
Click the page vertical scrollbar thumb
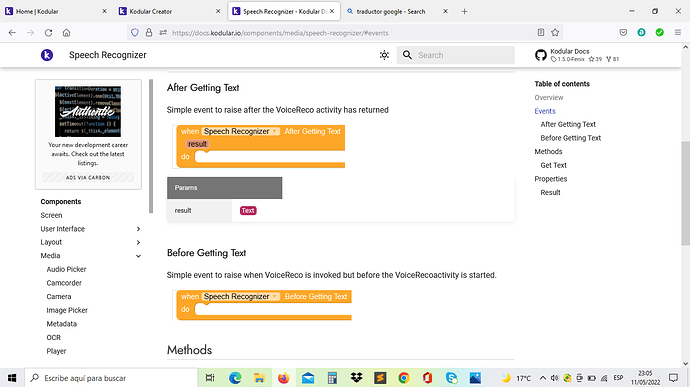pos(686,194)
